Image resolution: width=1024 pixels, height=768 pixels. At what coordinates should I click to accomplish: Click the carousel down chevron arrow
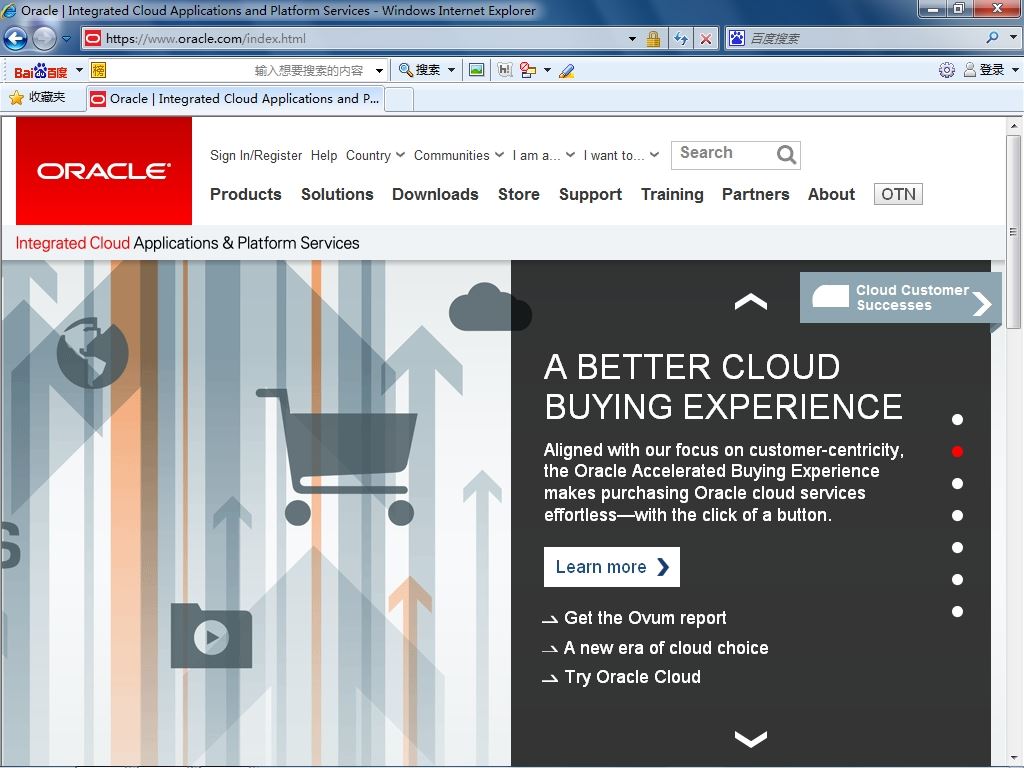pos(750,739)
